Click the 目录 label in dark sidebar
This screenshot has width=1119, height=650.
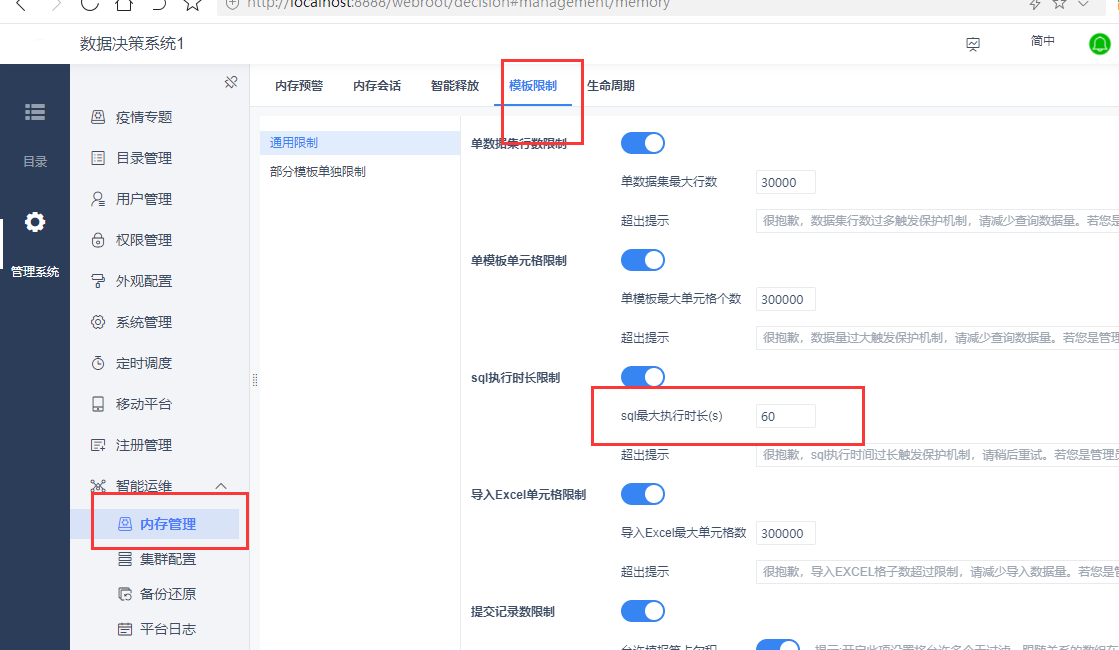[35, 162]
